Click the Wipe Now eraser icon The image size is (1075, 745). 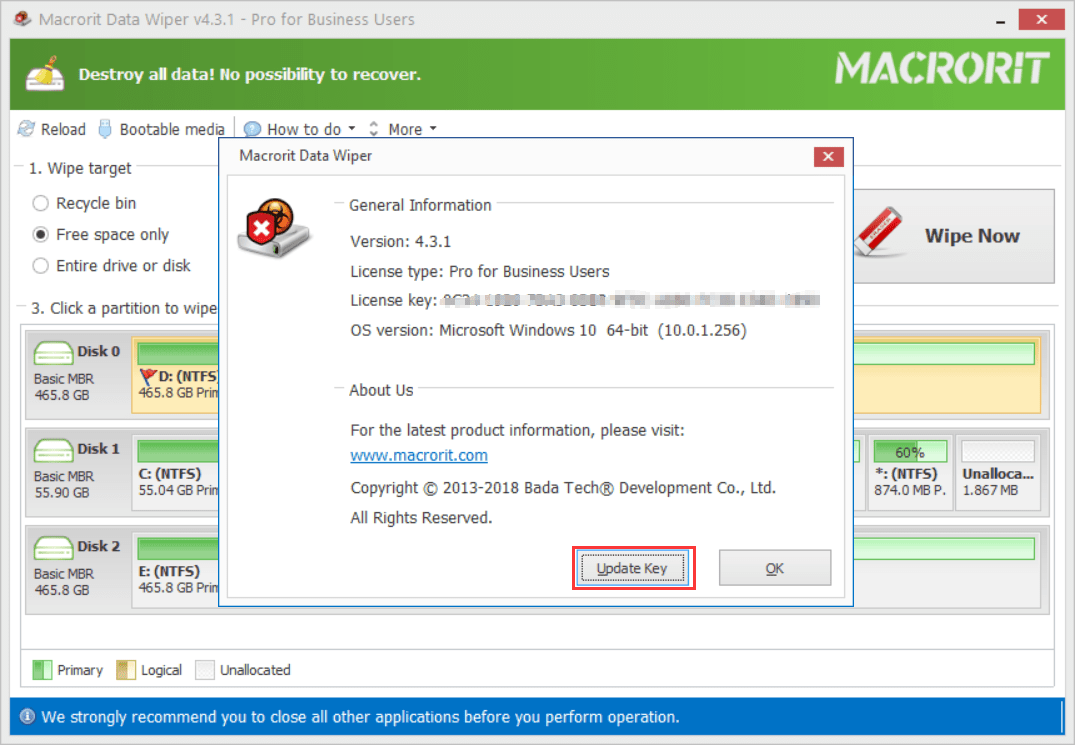[x=878, y=232]
